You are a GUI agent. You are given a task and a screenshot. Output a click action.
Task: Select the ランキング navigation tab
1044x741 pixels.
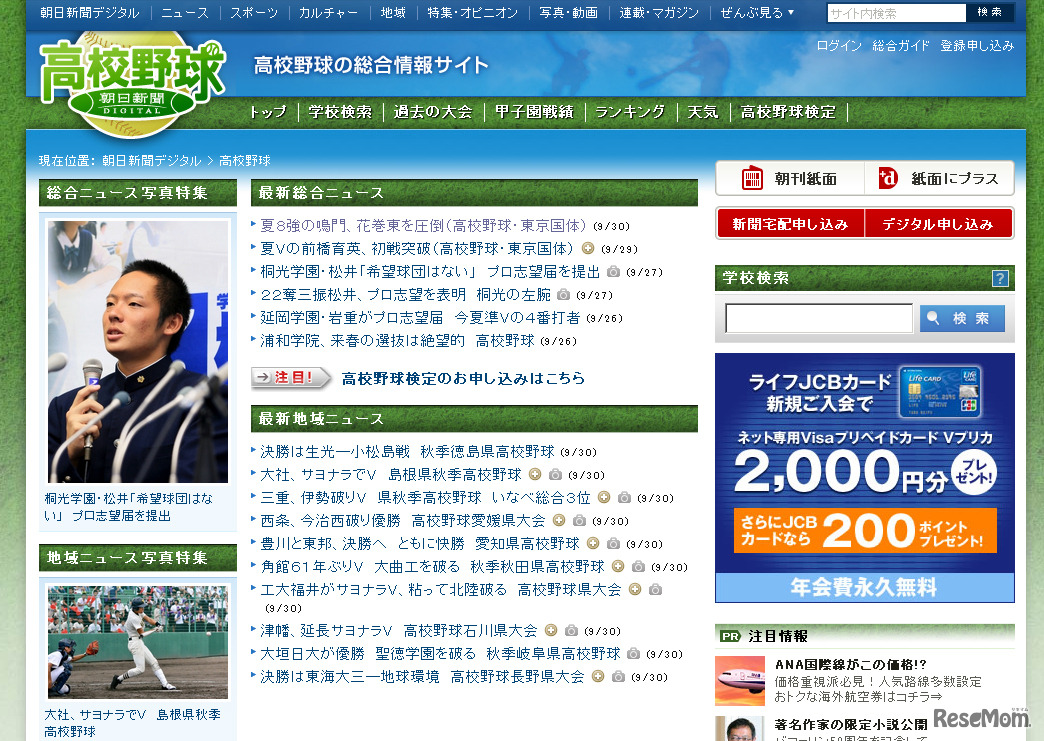[x=630, y=112]
